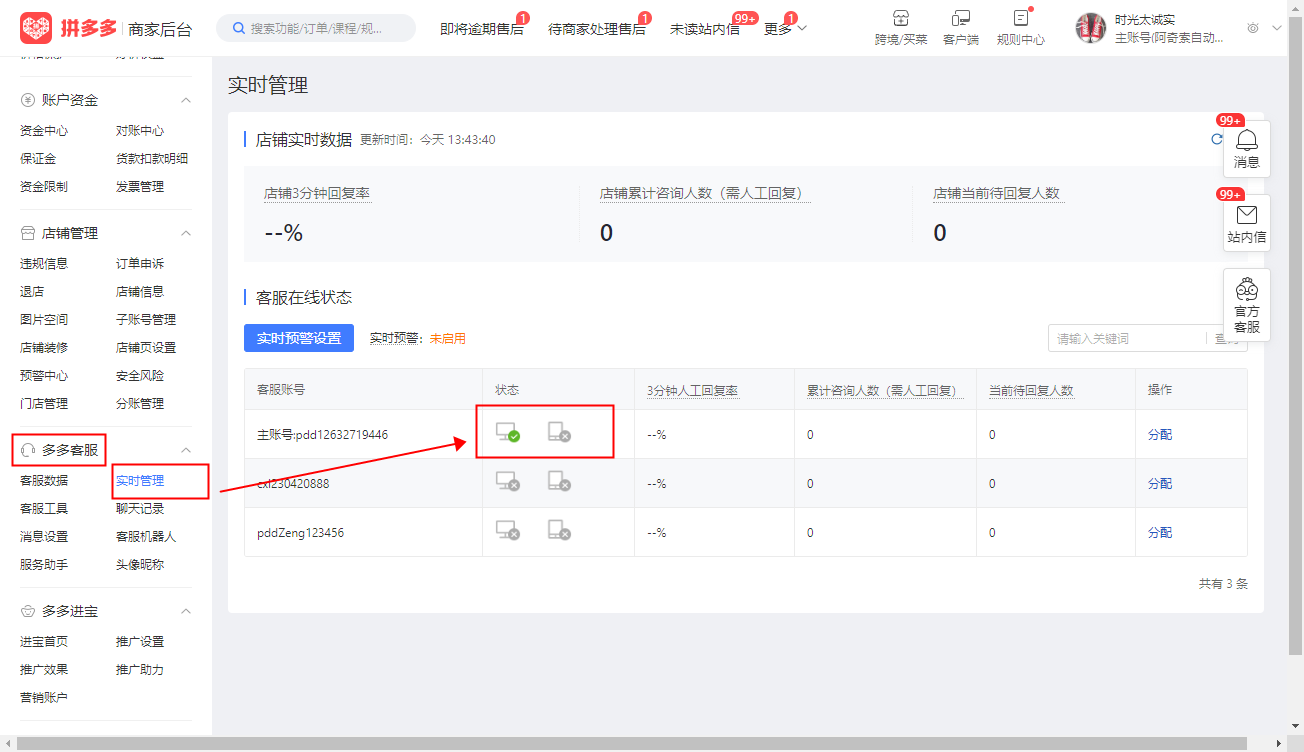
Task: Click 分配 for cxl230420888 row
Action: pyautogui.click(x=1160, y=484)
